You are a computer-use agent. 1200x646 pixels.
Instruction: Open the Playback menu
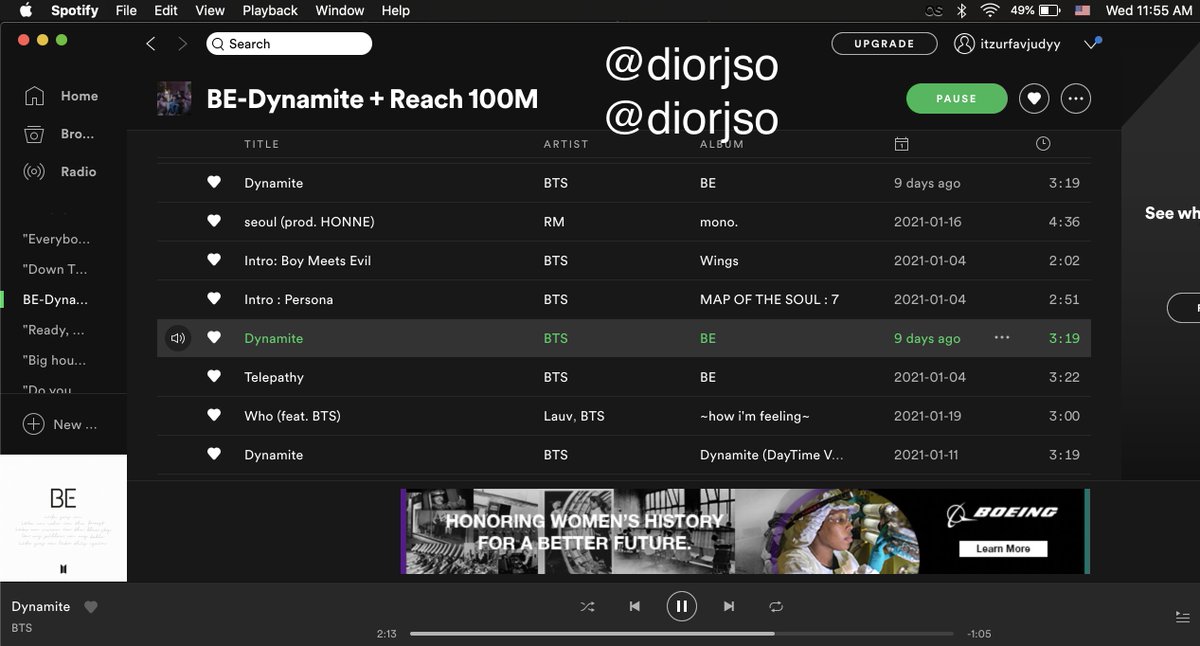(270, 11)
